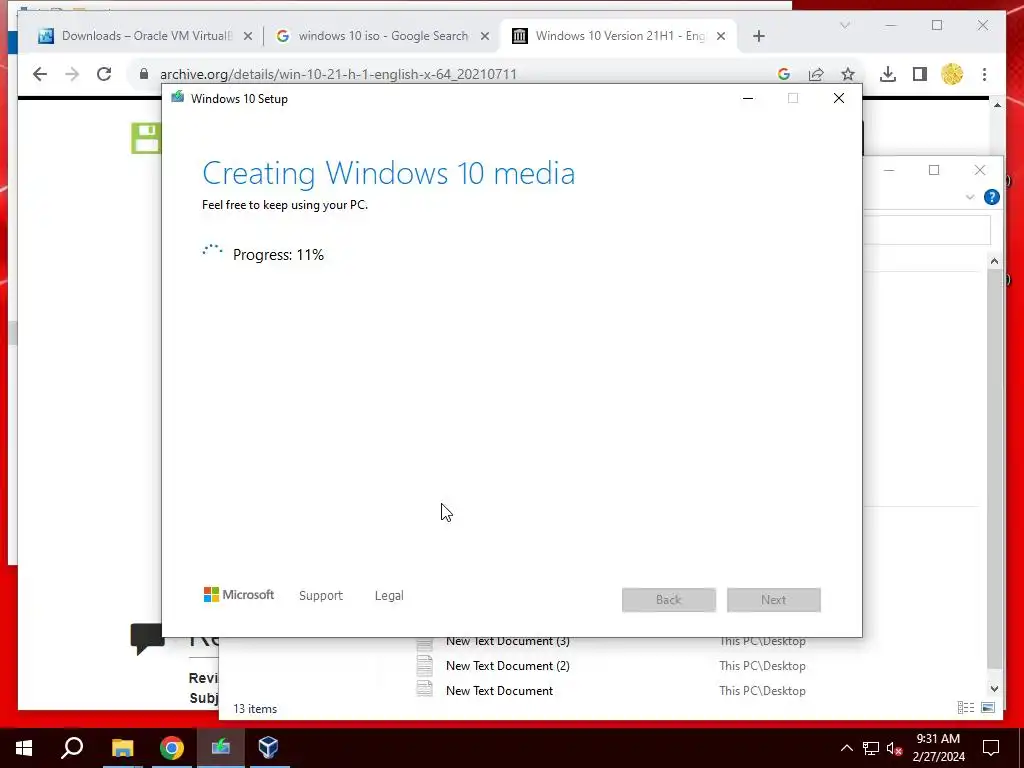Reload the archive.org page

click(104, 74)
